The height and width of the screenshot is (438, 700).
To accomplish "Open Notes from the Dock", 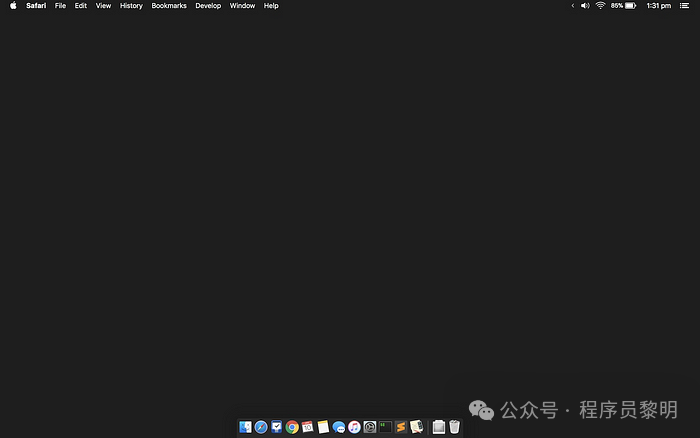I will [323, 427].
